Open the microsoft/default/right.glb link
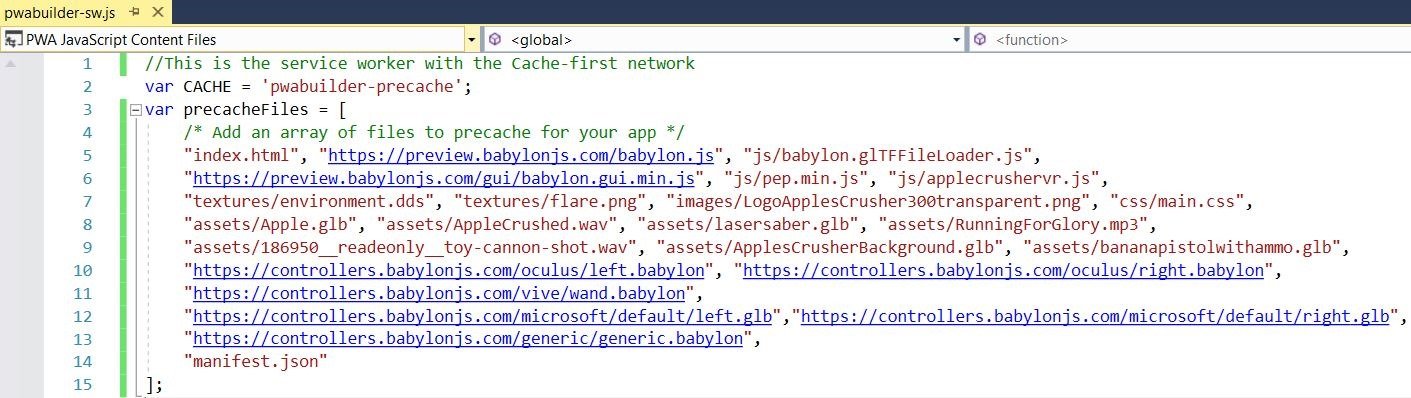Screen dimensions: 1411x398 click(1096, 316)
